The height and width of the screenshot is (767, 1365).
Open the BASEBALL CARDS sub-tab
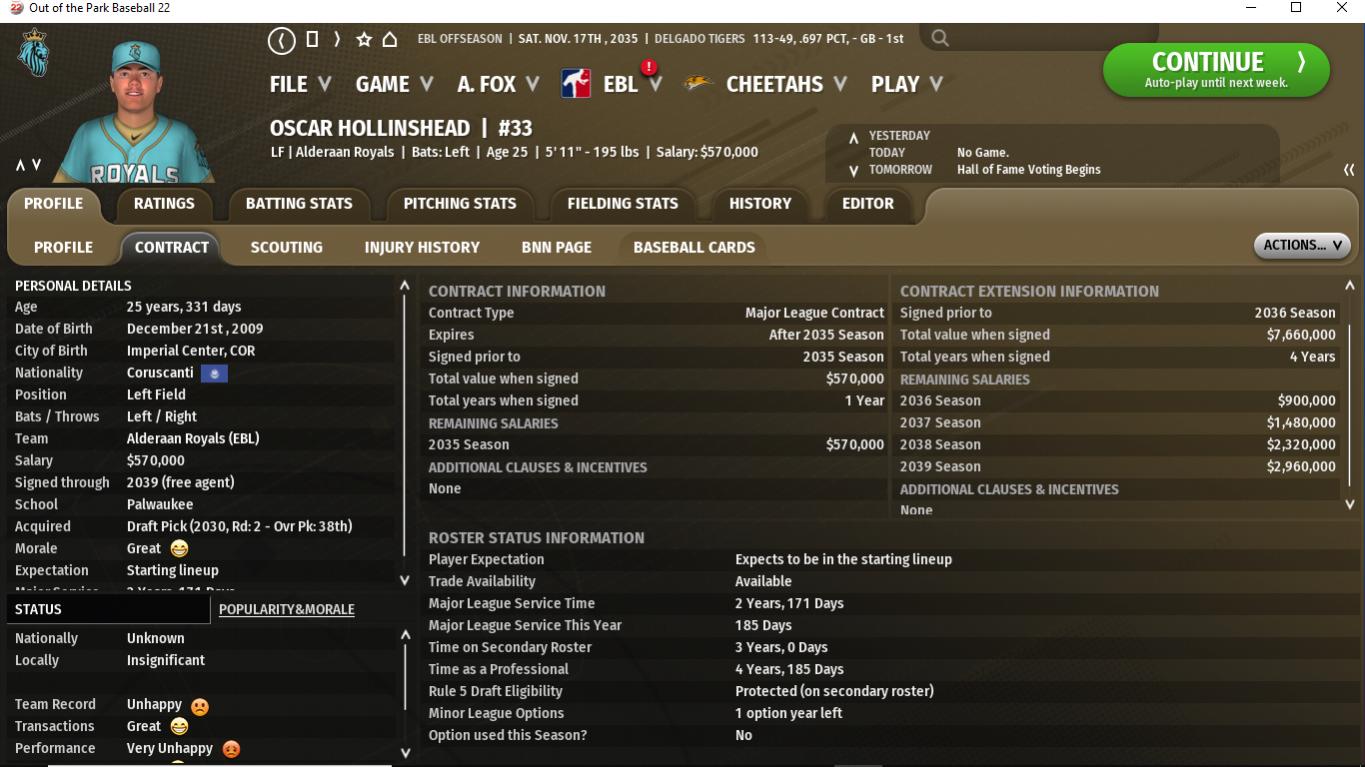pyautogui.click(x=694, y=247)
